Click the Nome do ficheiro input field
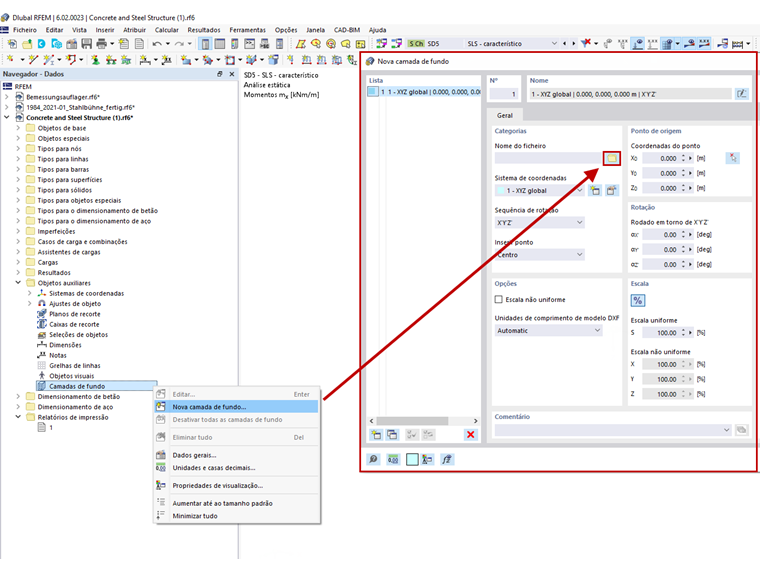 click(x=548, y=158)
